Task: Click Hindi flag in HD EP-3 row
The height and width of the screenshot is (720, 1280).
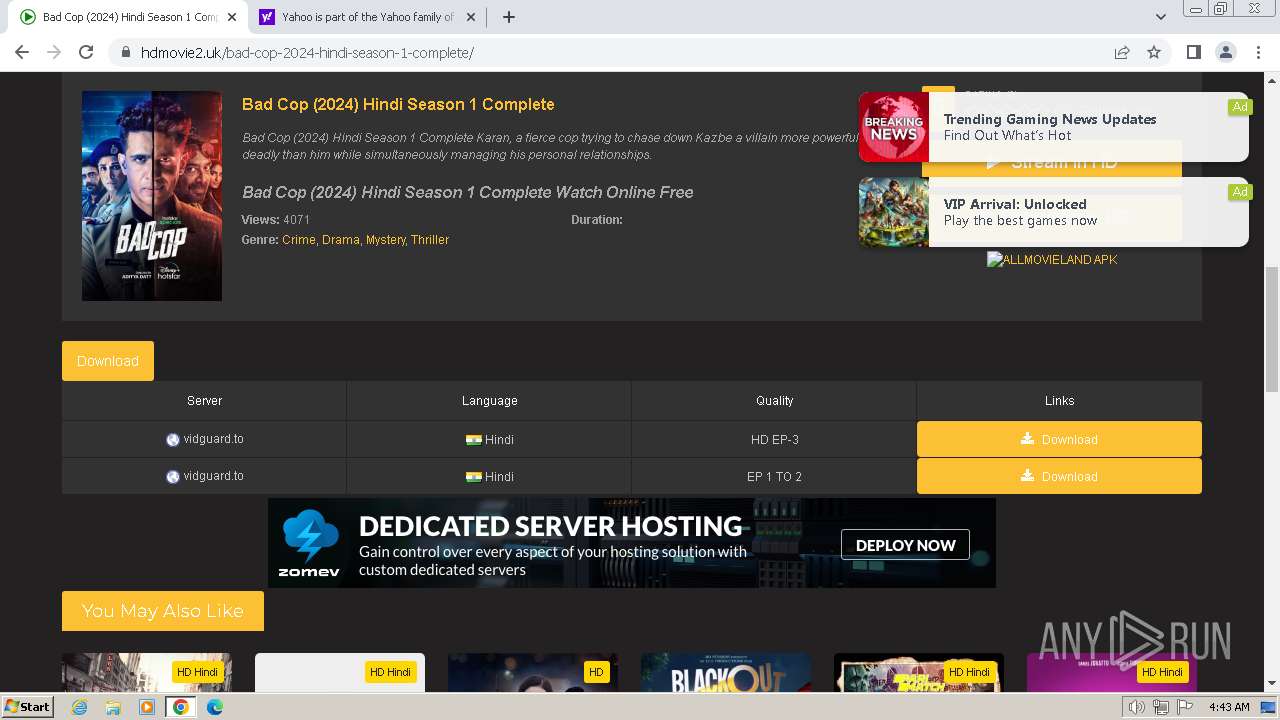Action: pos(474,440)
